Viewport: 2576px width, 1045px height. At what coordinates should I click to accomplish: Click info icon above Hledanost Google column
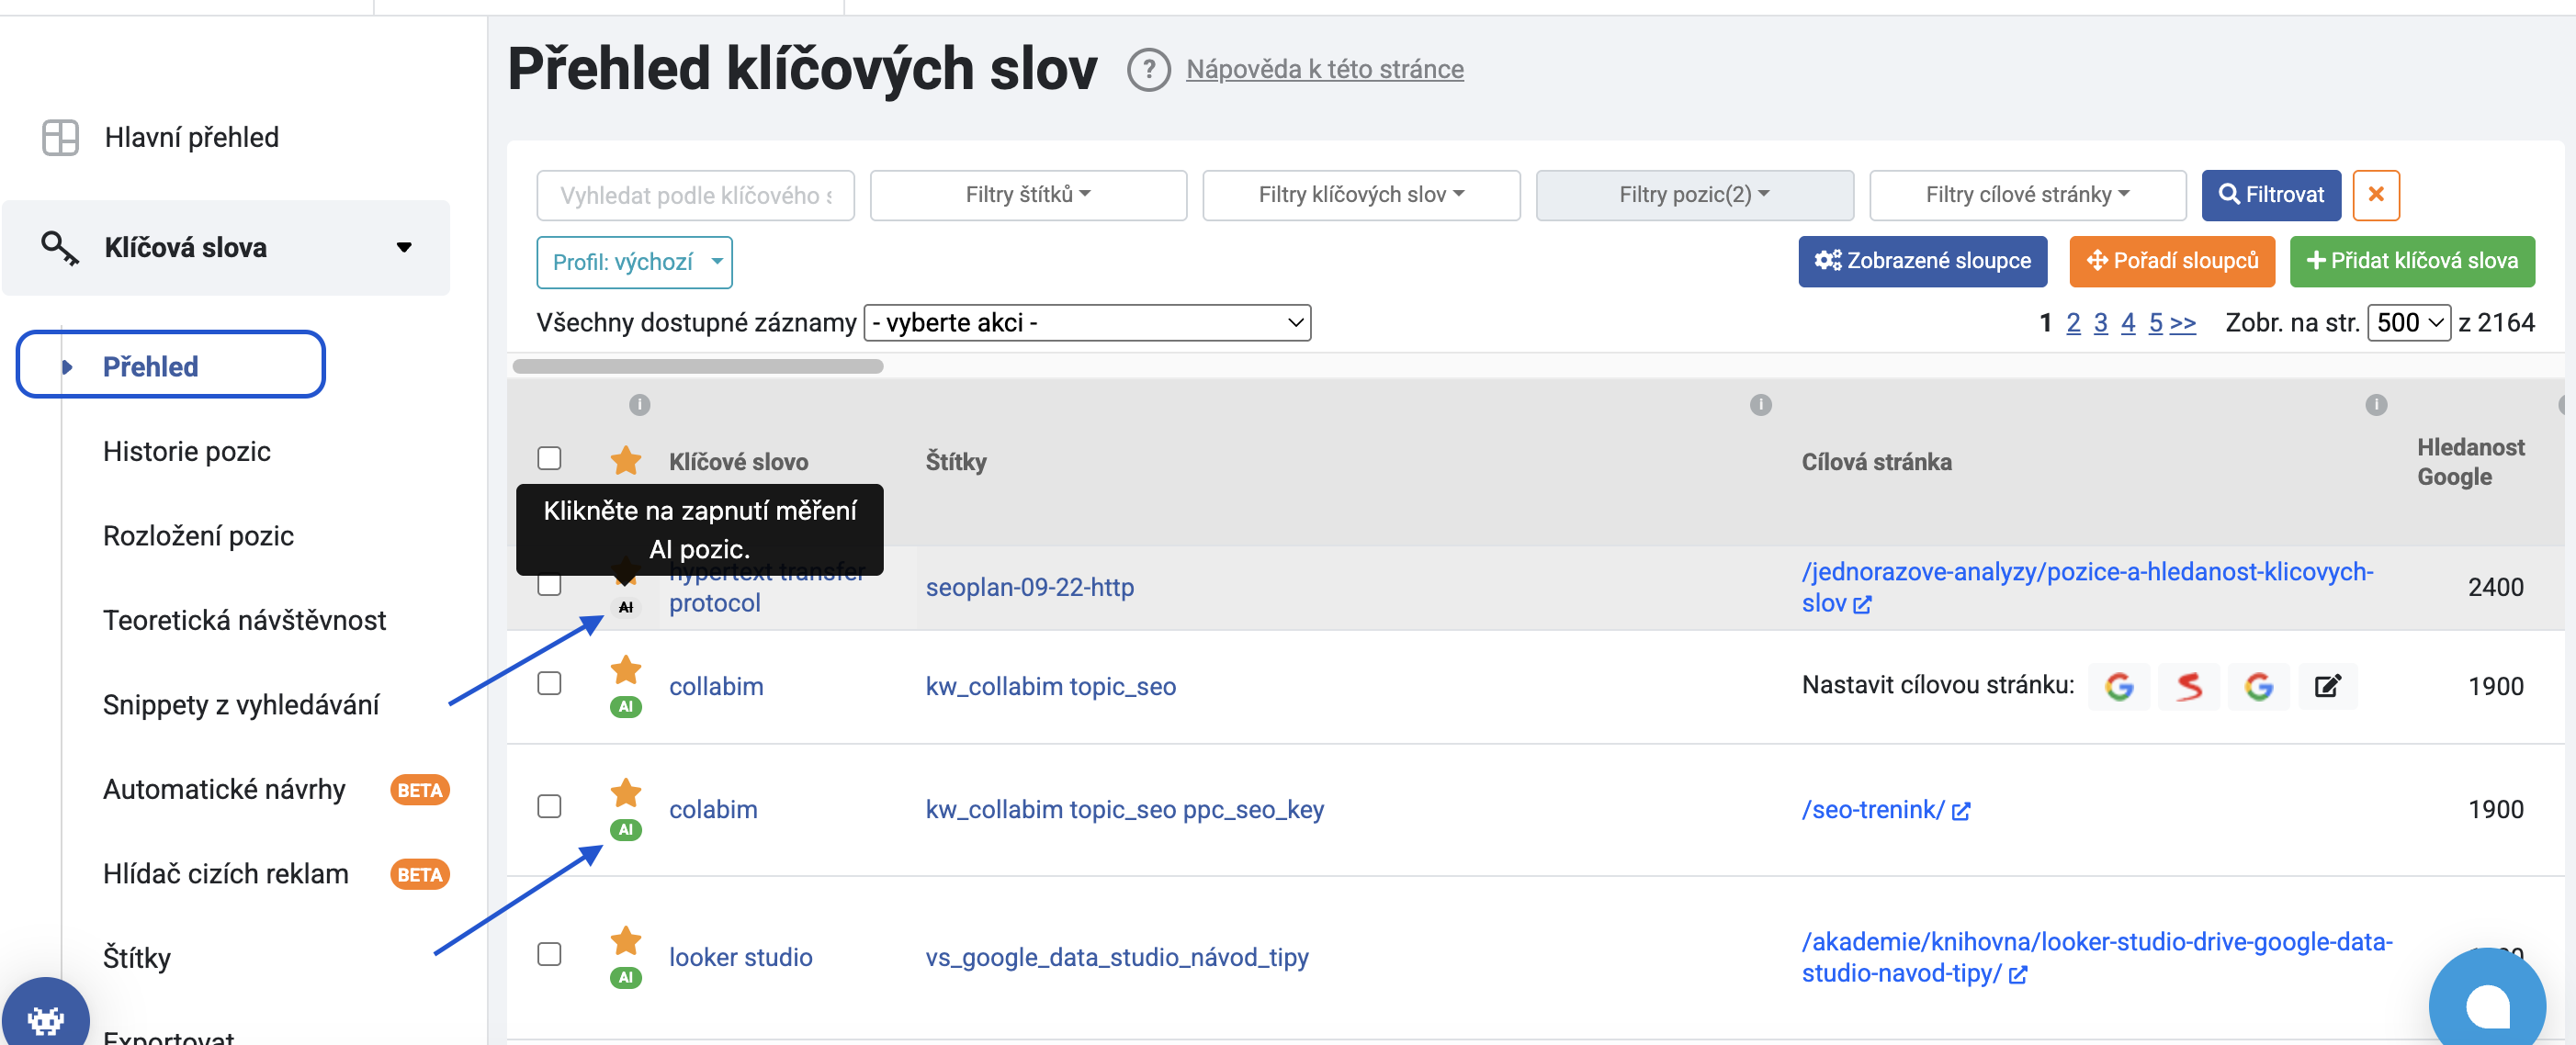click(2377, 404)
